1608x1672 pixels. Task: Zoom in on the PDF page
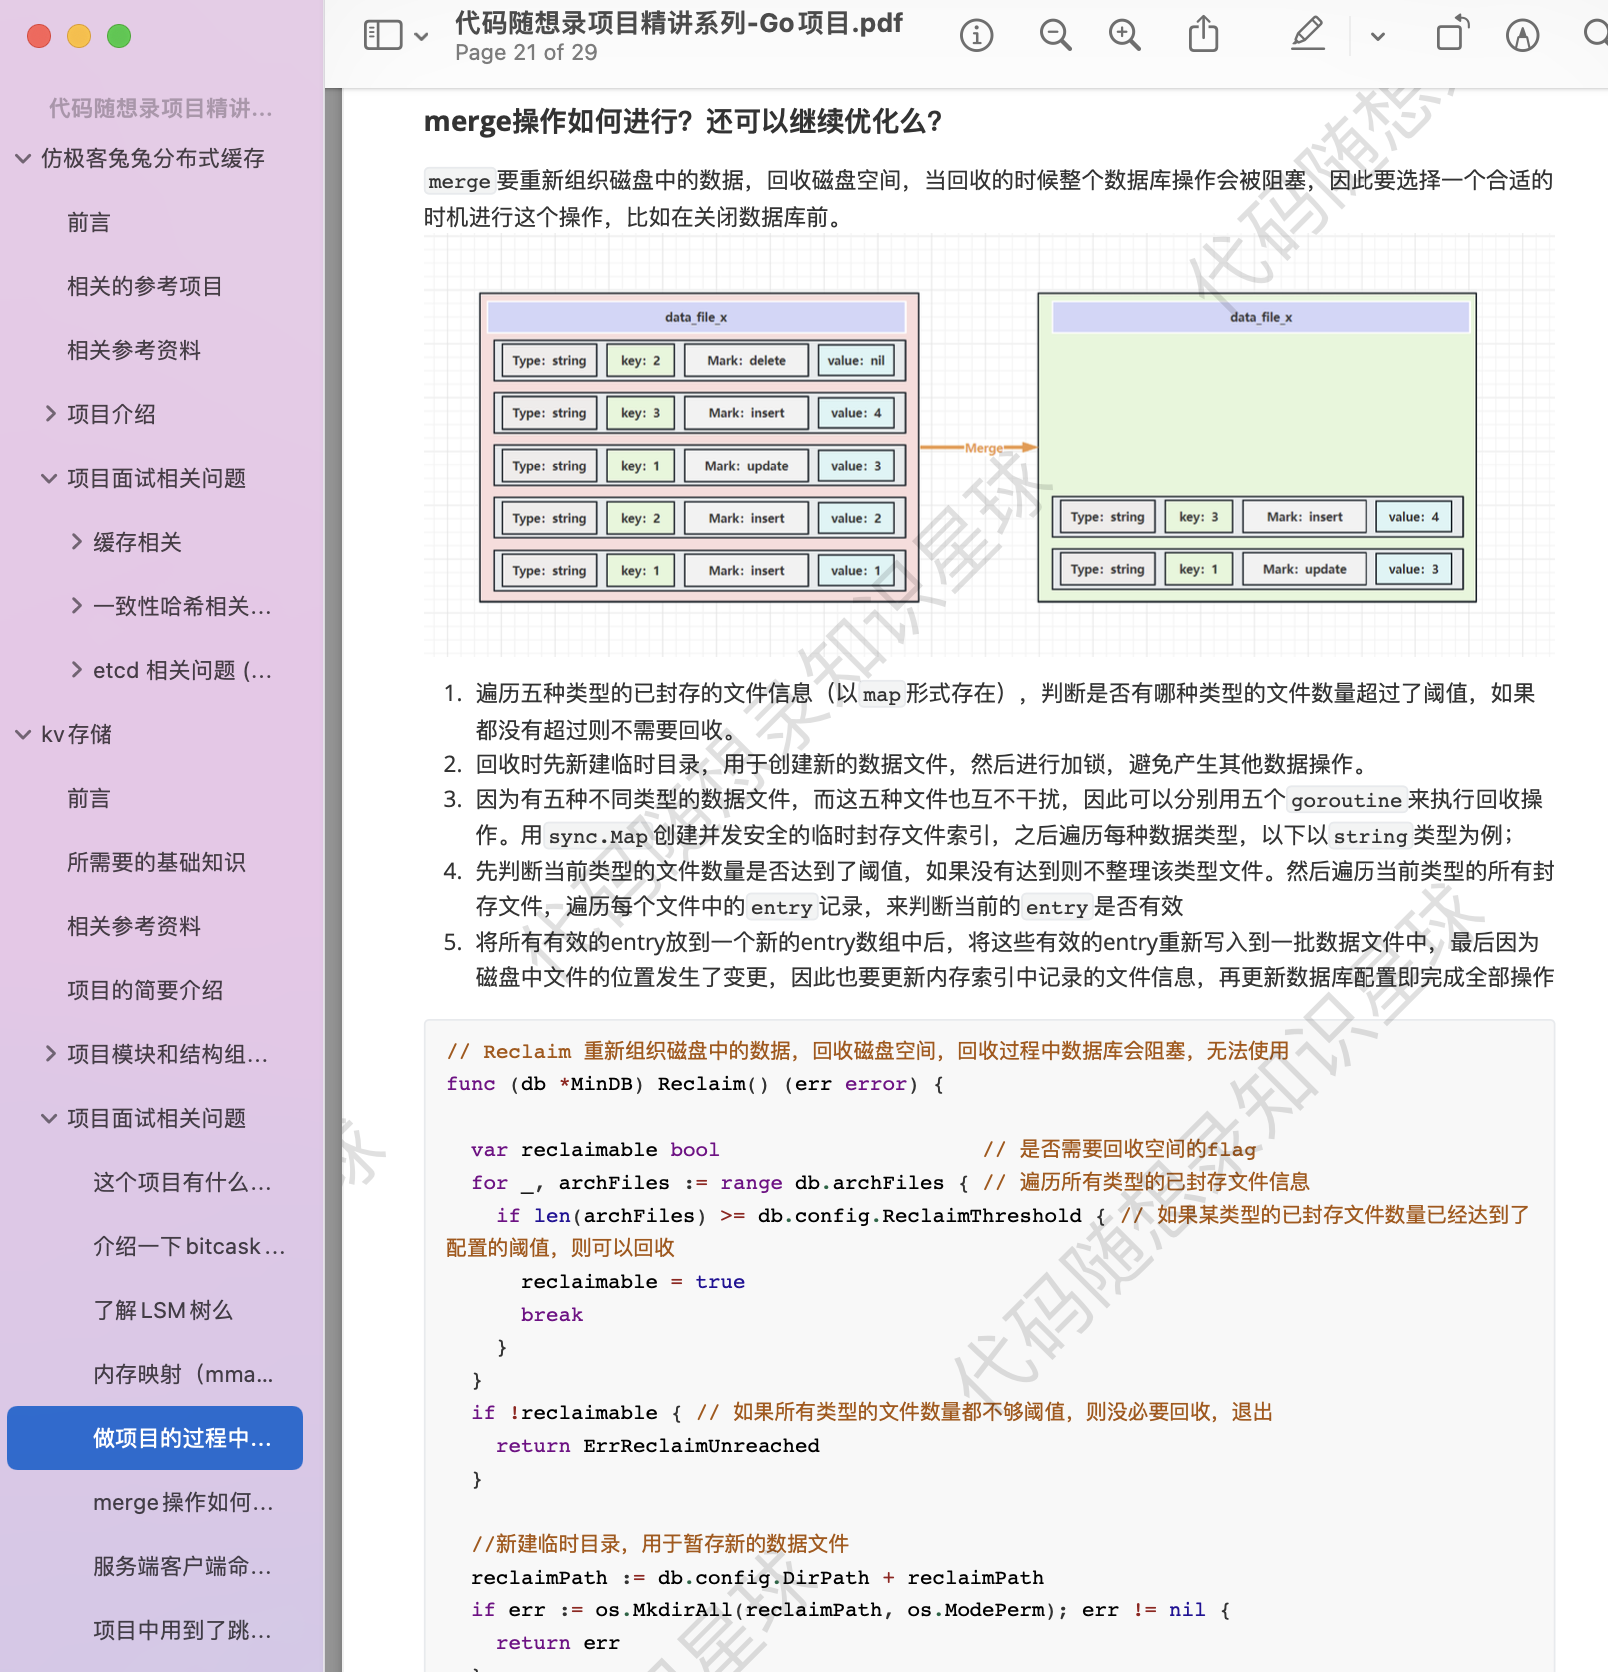pyautogui.click(x=1125, y=36)
